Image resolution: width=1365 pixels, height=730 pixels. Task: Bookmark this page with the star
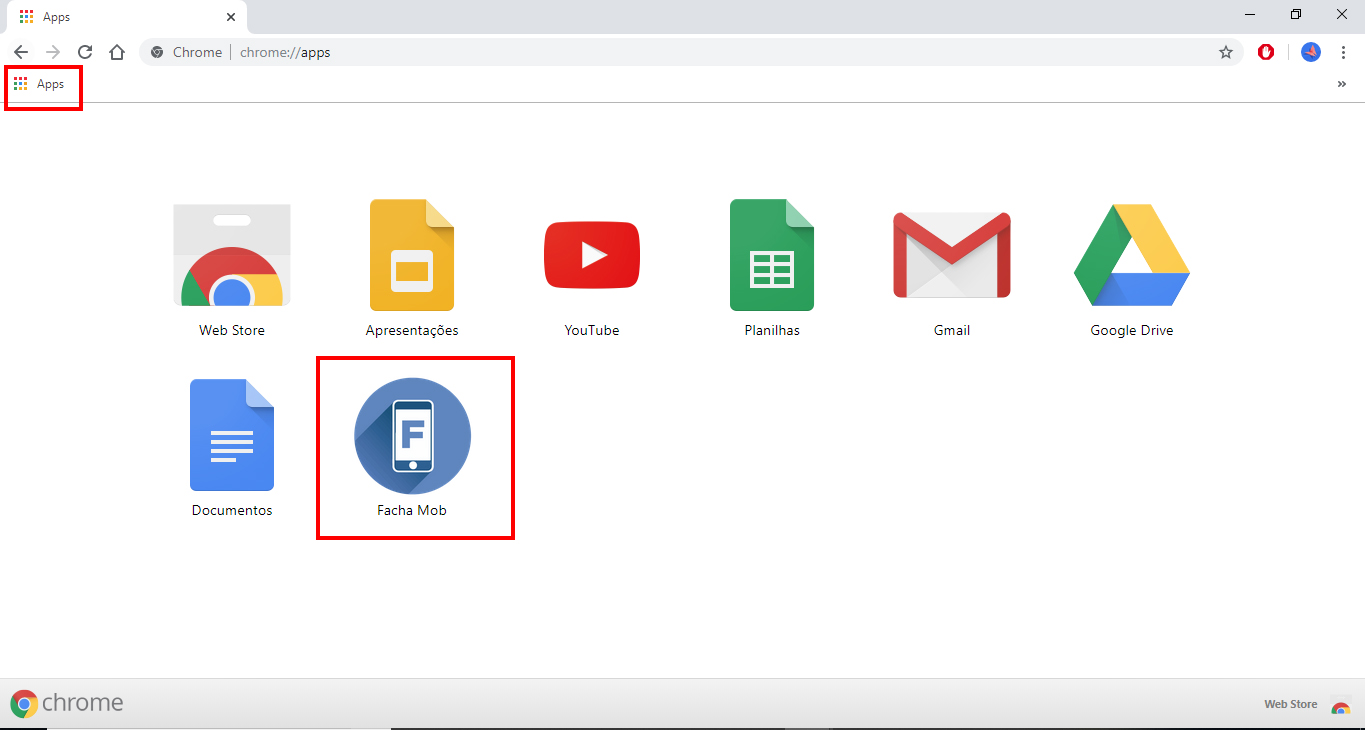pos(1226,52)
